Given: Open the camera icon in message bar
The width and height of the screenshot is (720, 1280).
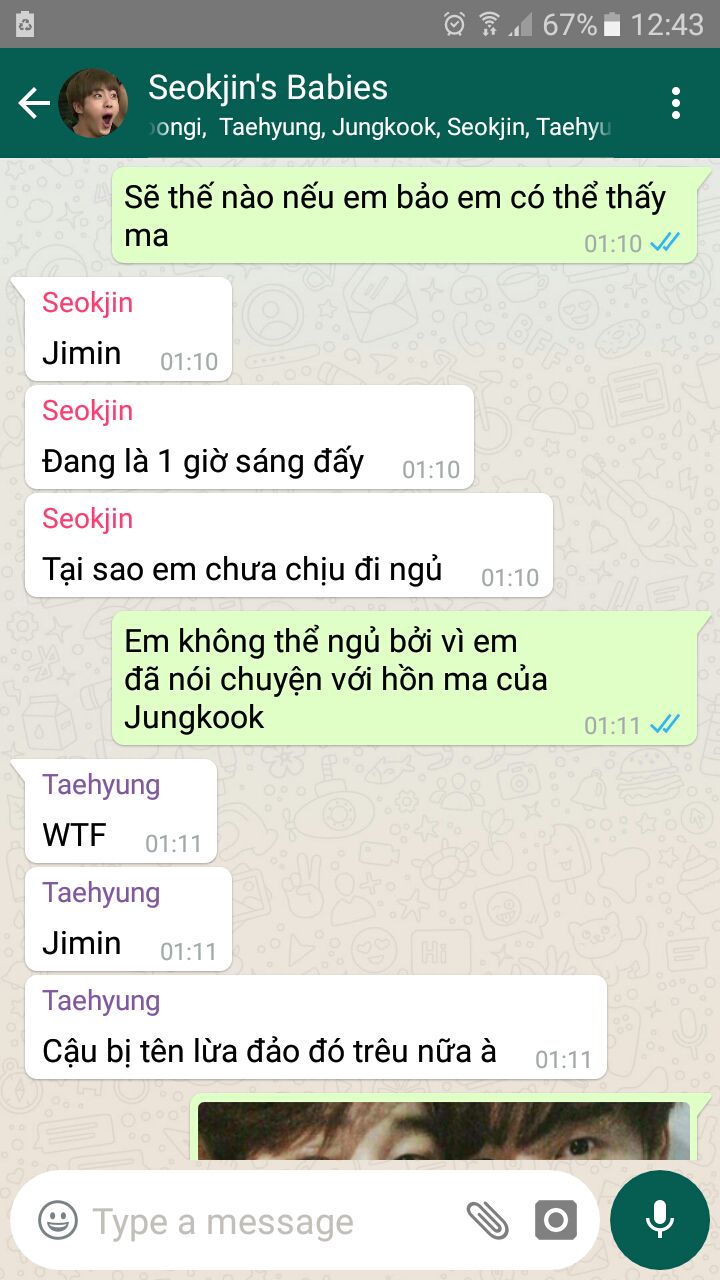Looking at the screenshot, I should coord(556,1220).
